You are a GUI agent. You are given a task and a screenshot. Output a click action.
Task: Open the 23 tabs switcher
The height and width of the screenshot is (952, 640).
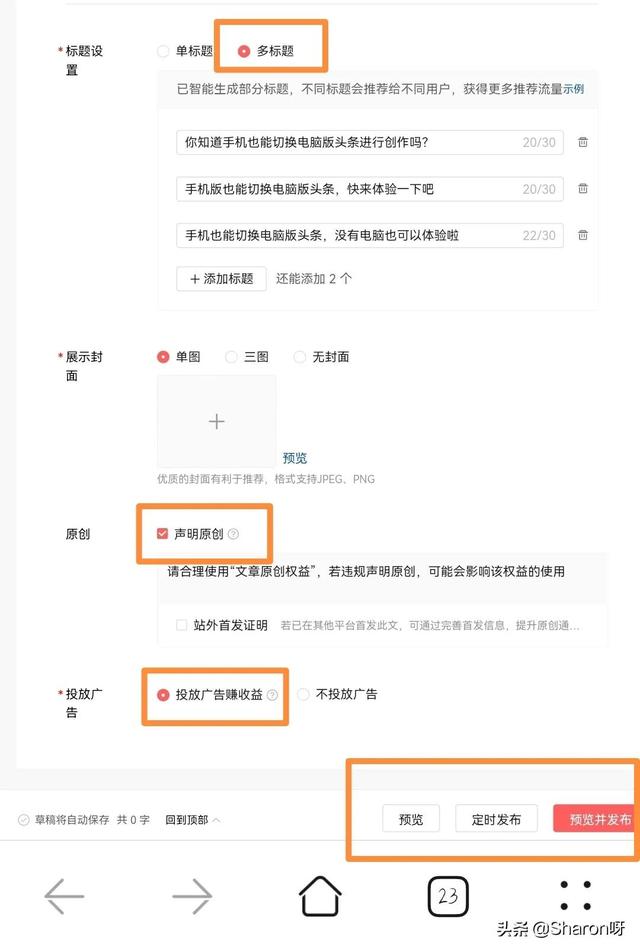(x=448, y=896)
